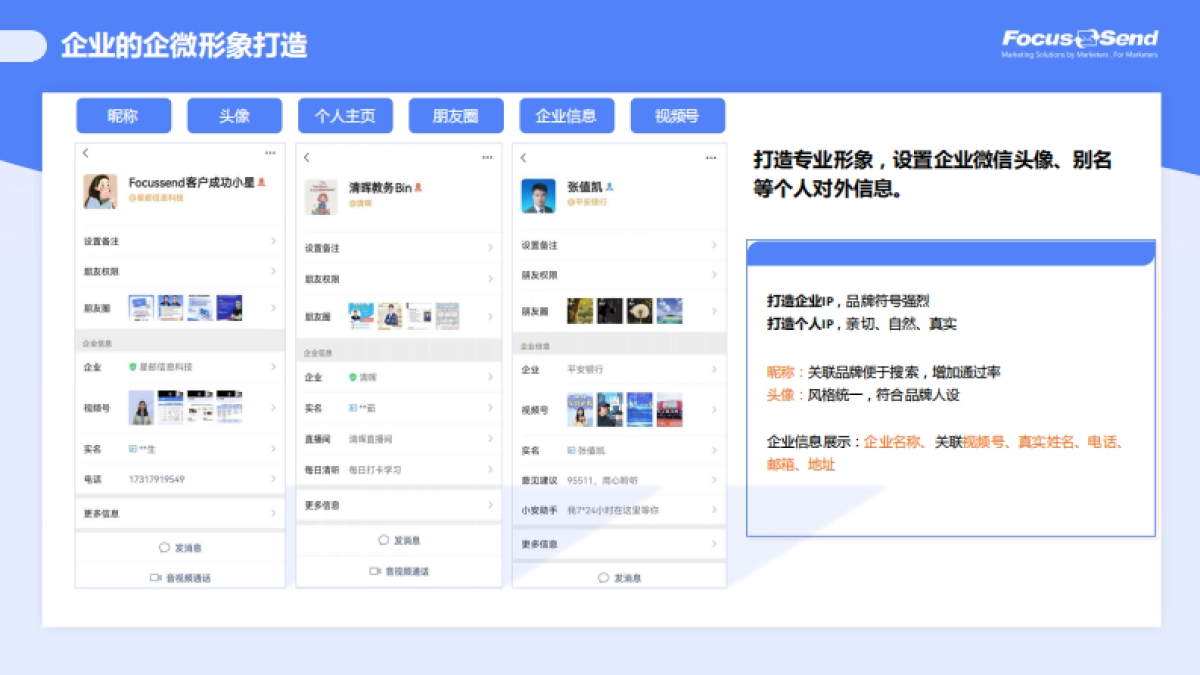This screenshot has height=675, width=1200.
Task: Click 发消息 on 张值凯 profile
Action: 619,578
